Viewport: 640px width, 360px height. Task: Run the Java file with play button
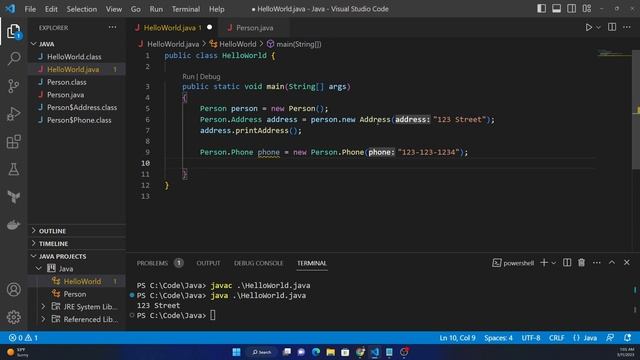[588, 27]
